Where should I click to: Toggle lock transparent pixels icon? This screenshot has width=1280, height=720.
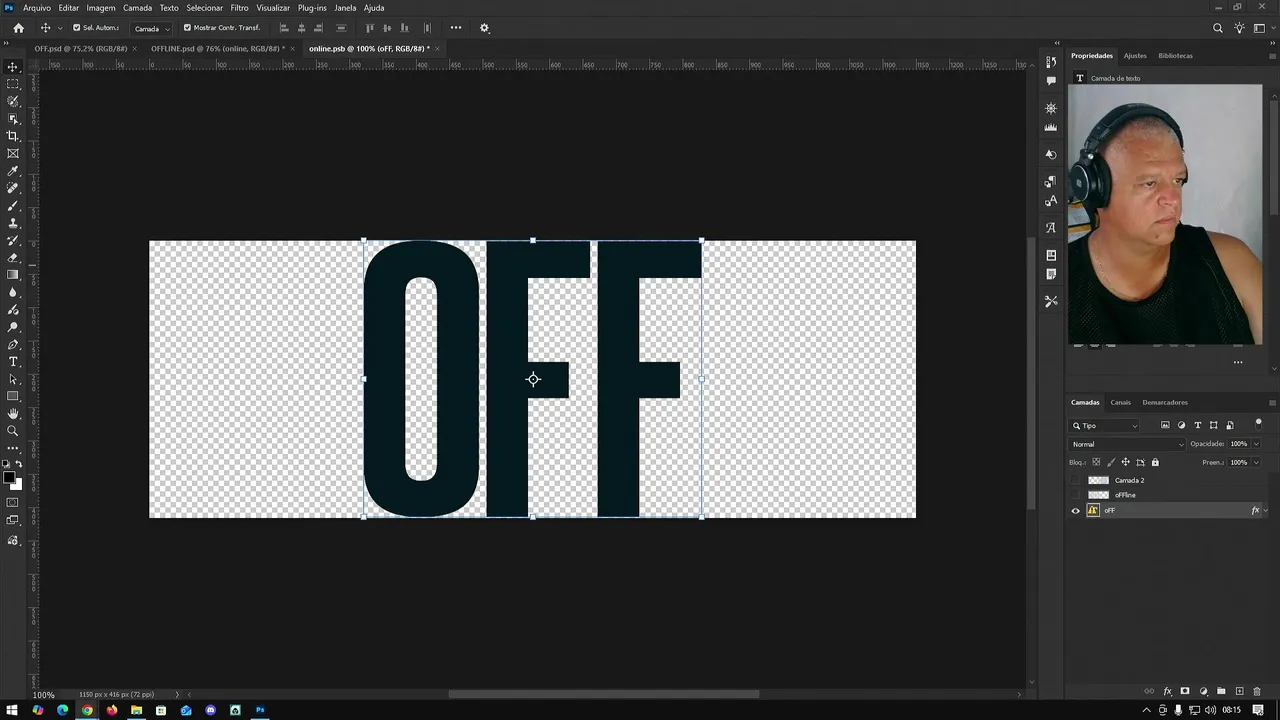1096,462
